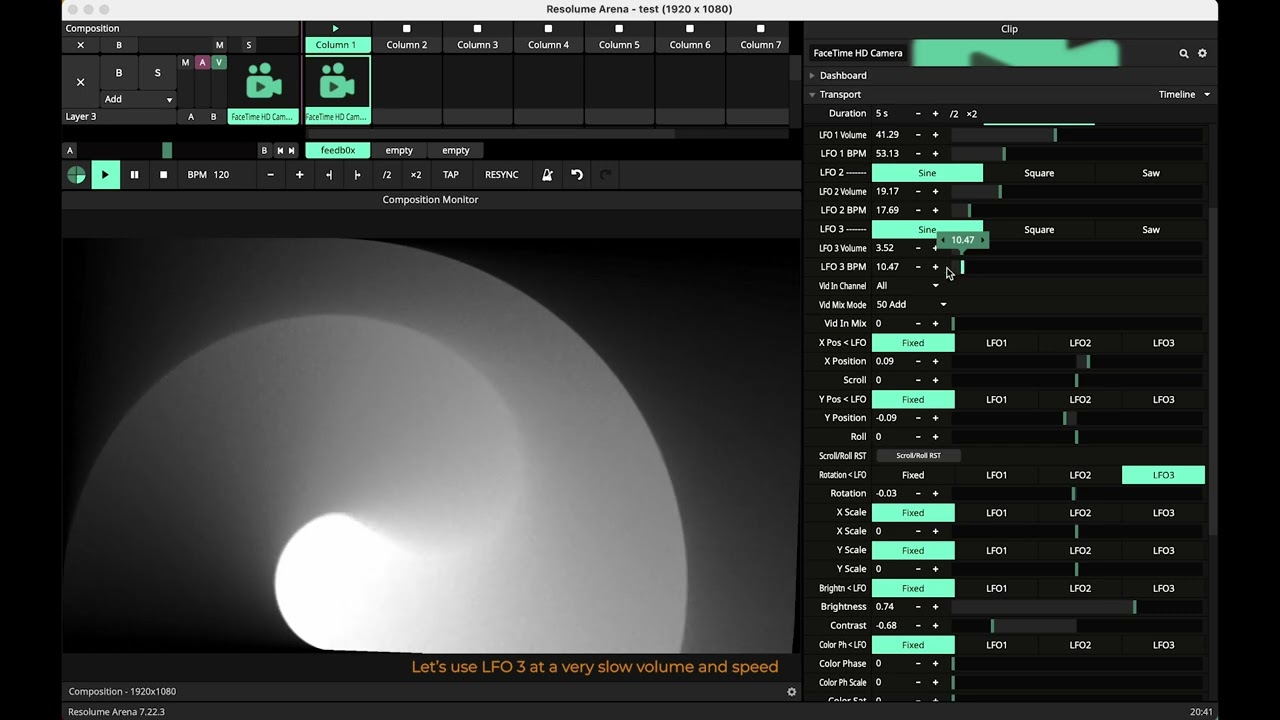The height and width of the screenshot is (720, 1280).
Task: Halve the BPM with /2
Action: point(386,175)
